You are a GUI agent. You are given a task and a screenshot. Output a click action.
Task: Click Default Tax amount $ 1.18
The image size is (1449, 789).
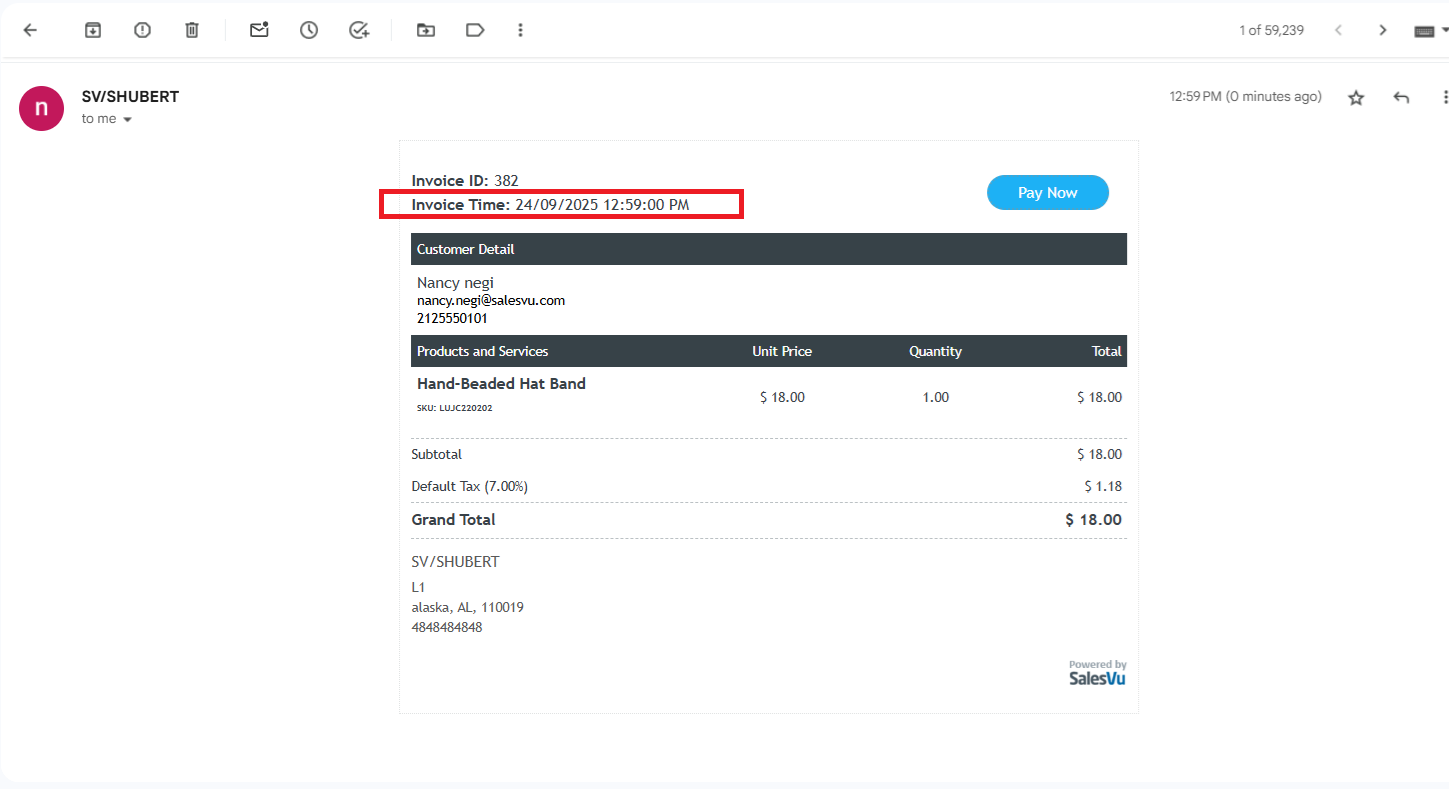[x=1103, y=487]
